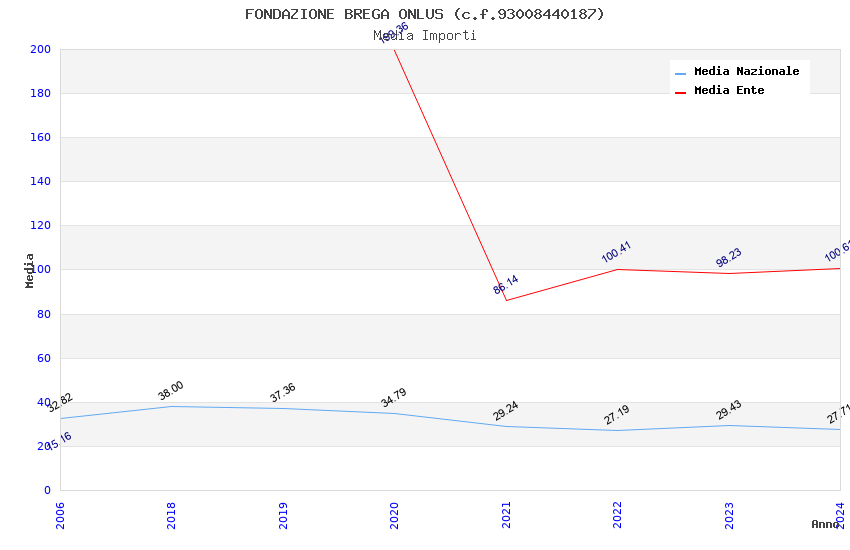Click the 200 y-axis tick label

click(x=40, y=49)
